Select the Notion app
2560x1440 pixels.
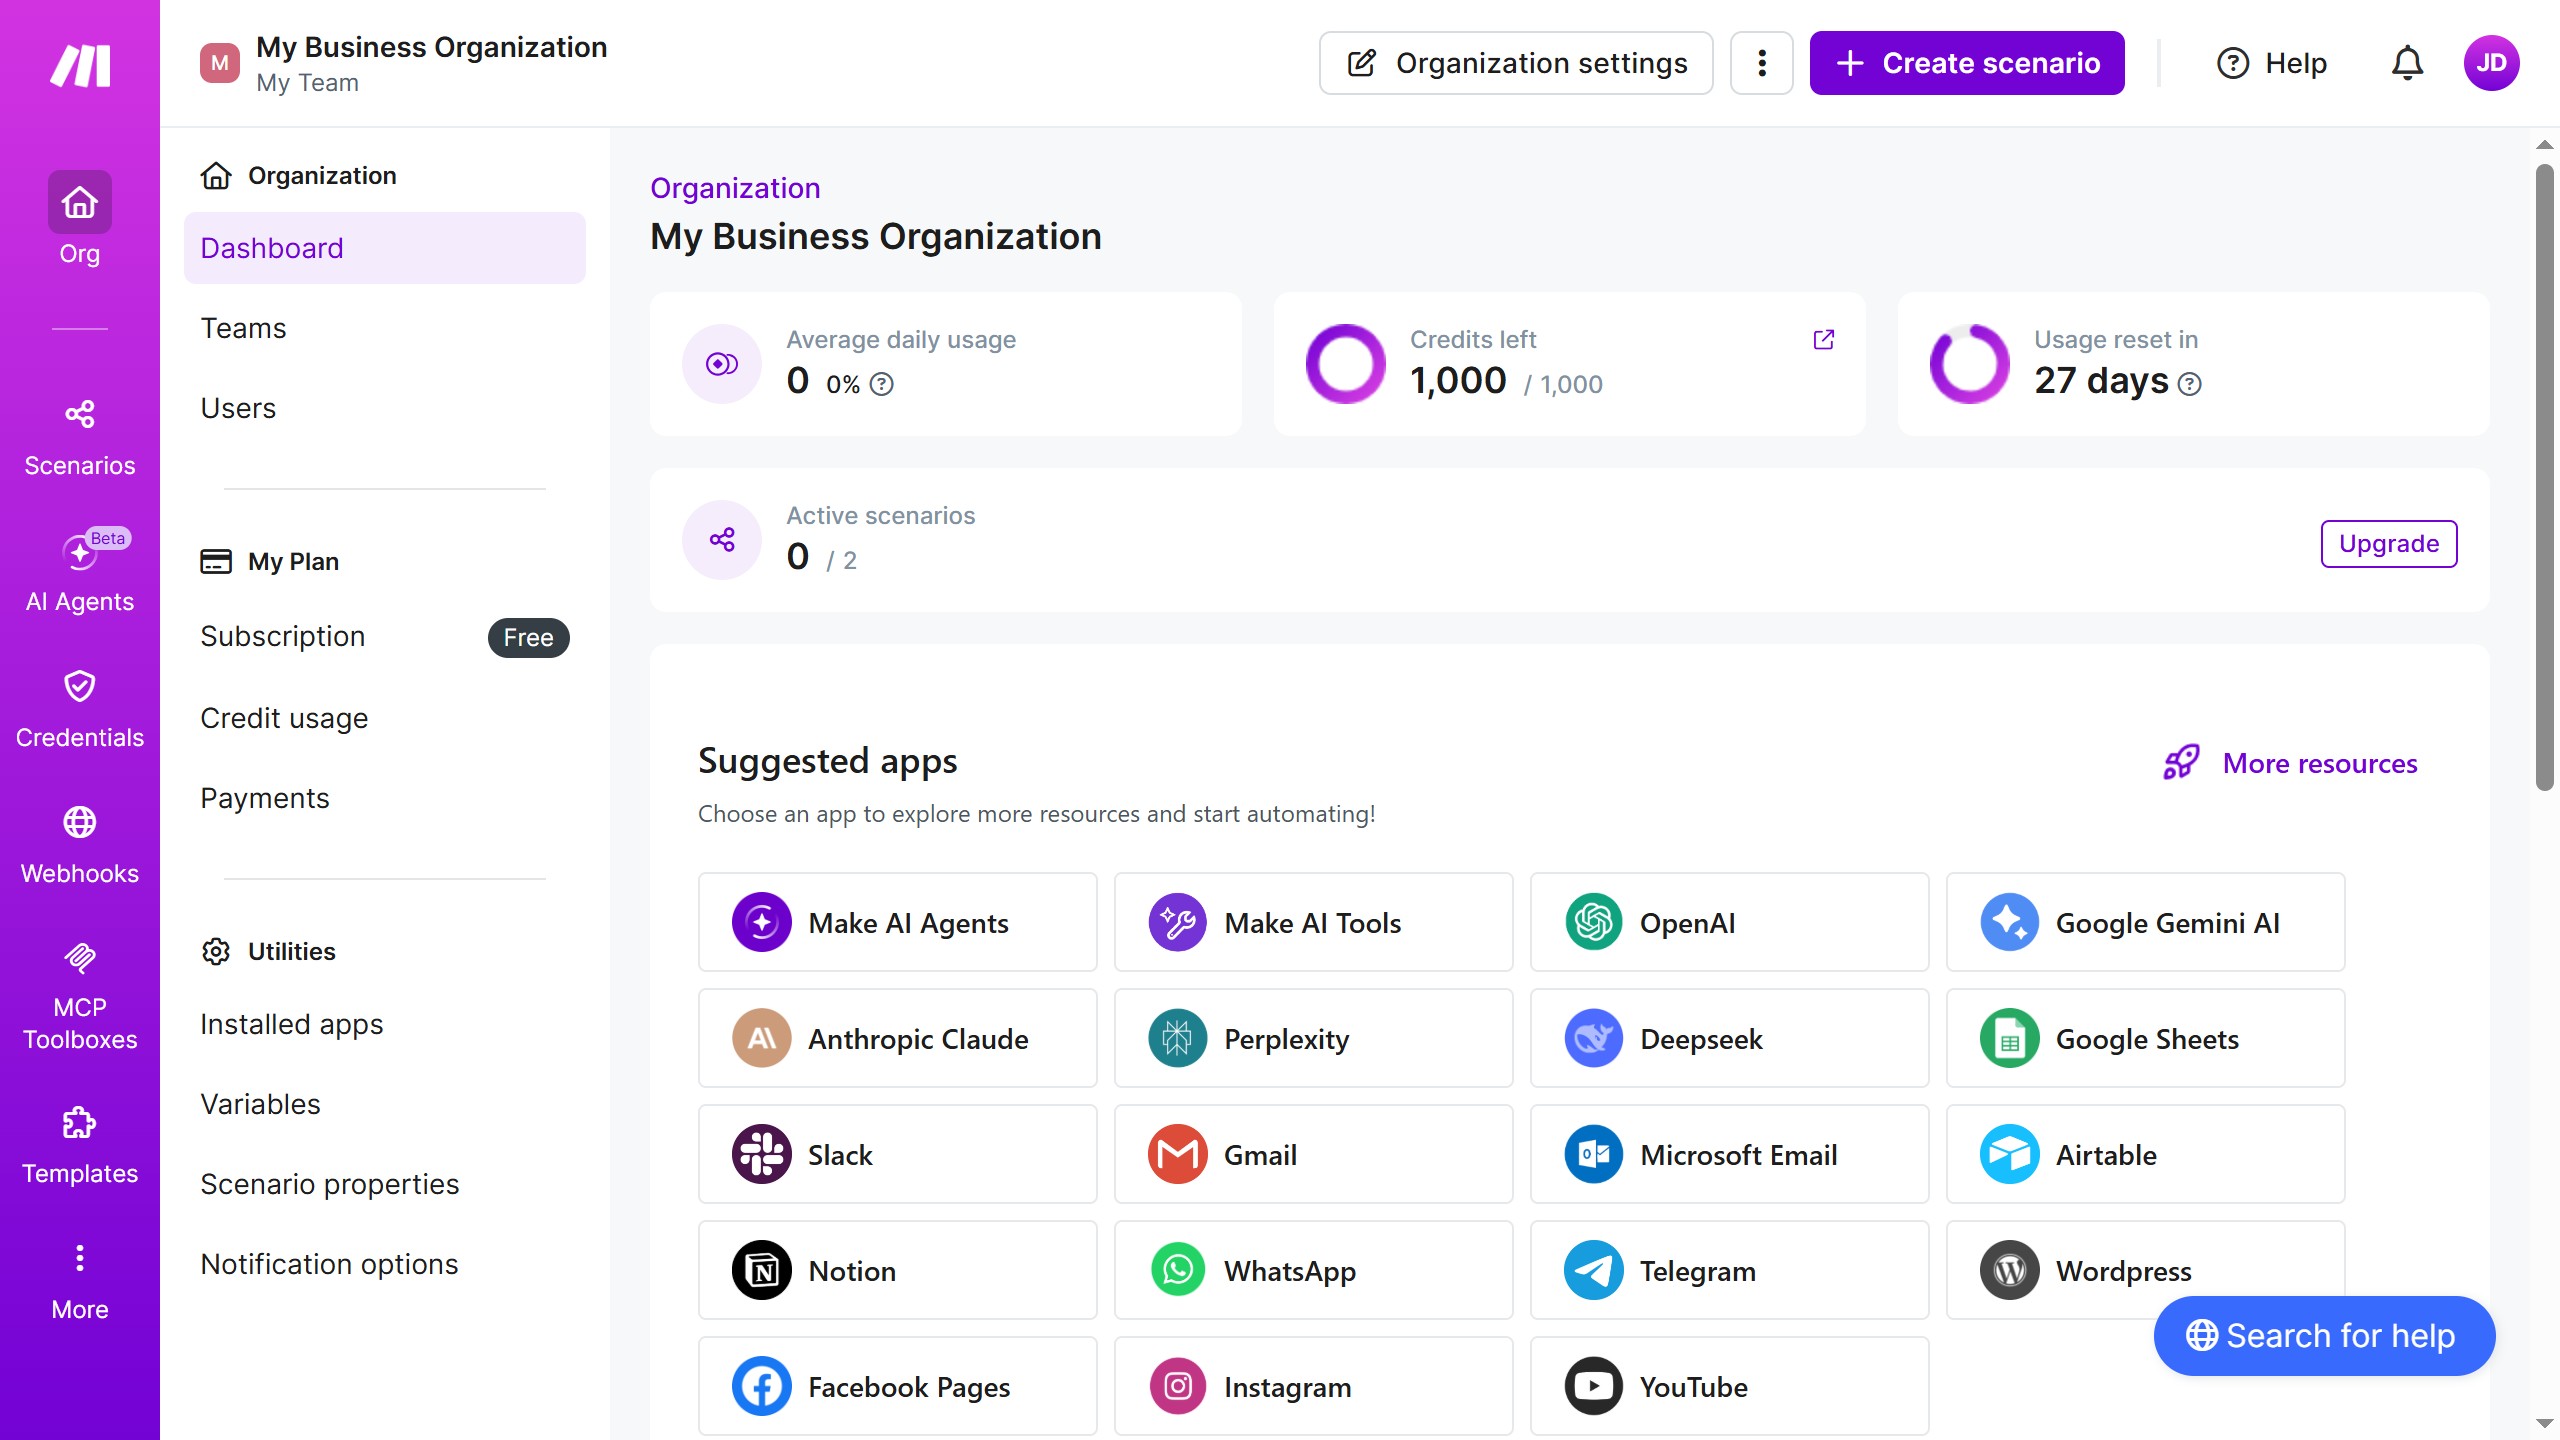[898, 1270]
